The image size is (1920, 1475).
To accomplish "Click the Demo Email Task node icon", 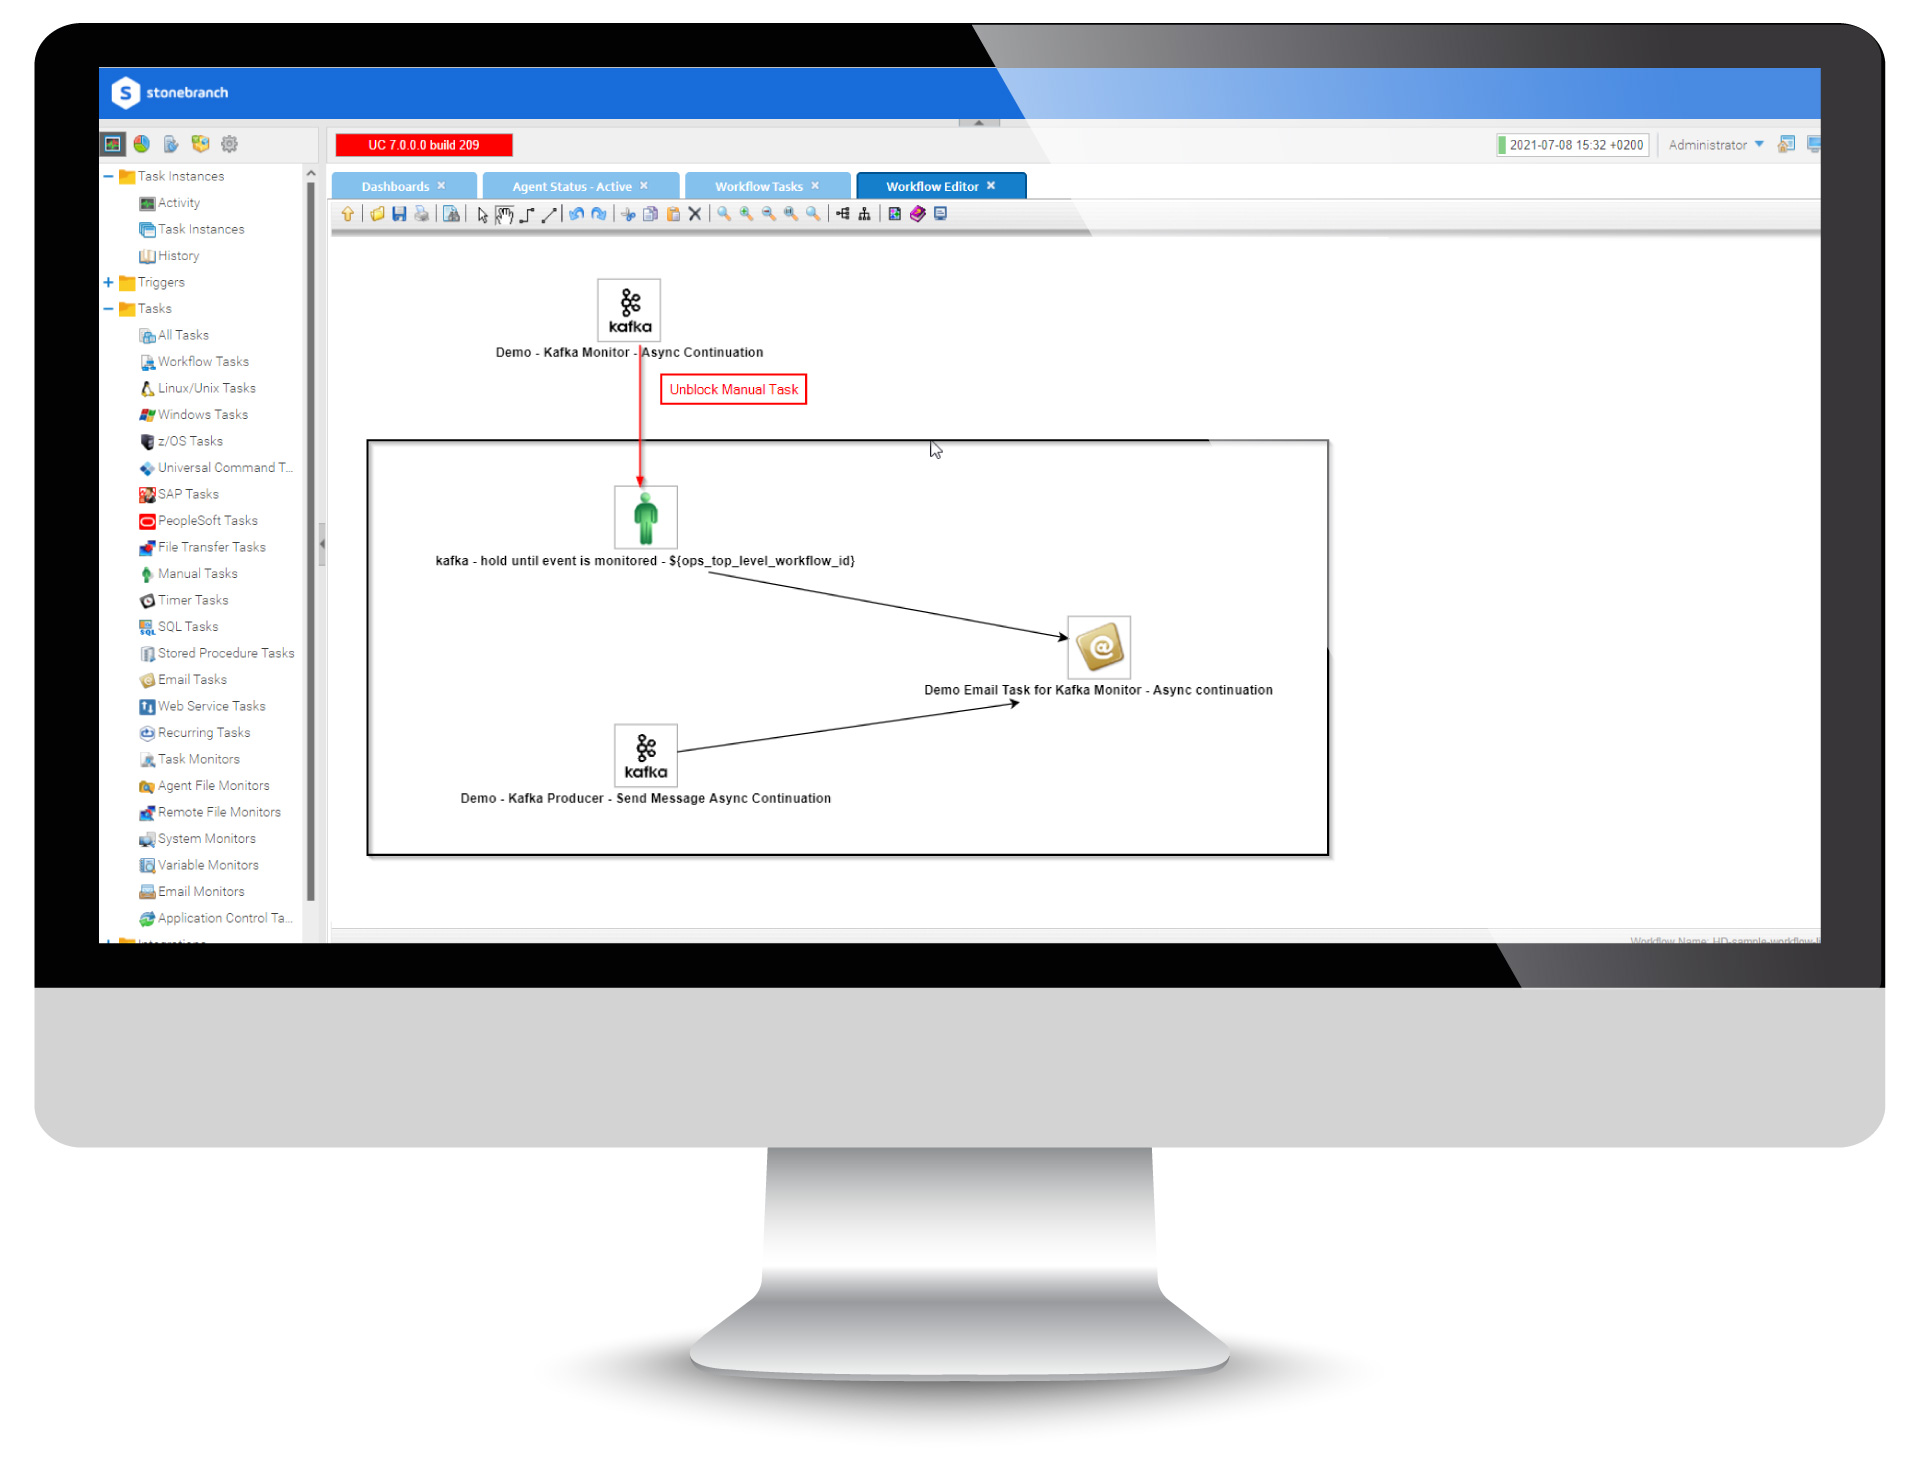I will point(1102,648).
